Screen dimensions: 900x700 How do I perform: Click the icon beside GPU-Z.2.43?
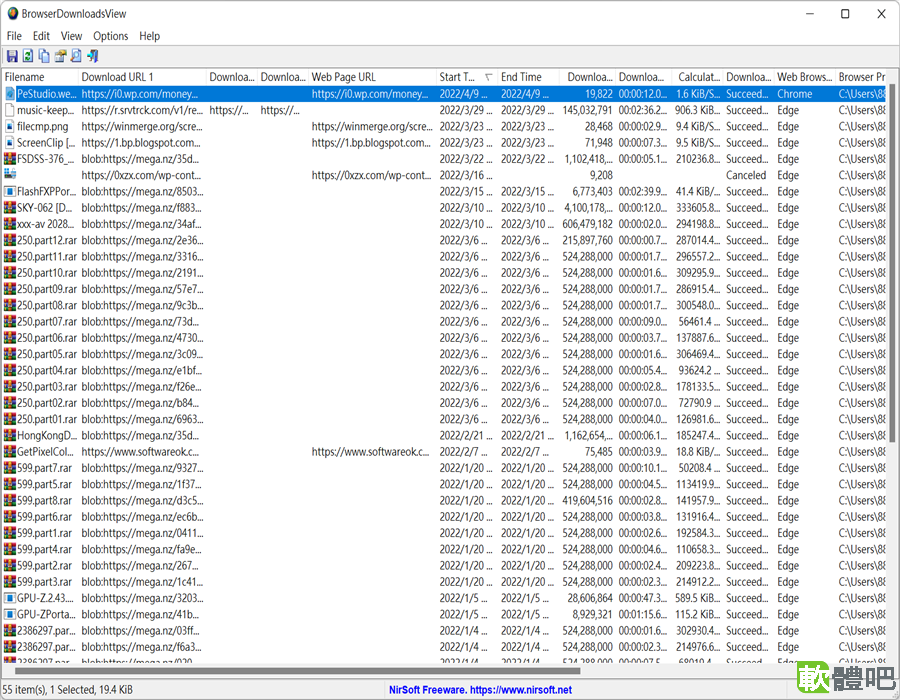pyautogui.click(x=10, y=598)
